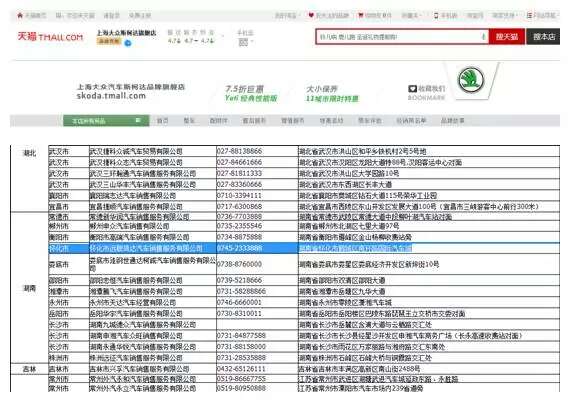Click the bookmark heart icon beside 收藏我们
Viewport: 570px width, 402px height.
tap(412, 89)
